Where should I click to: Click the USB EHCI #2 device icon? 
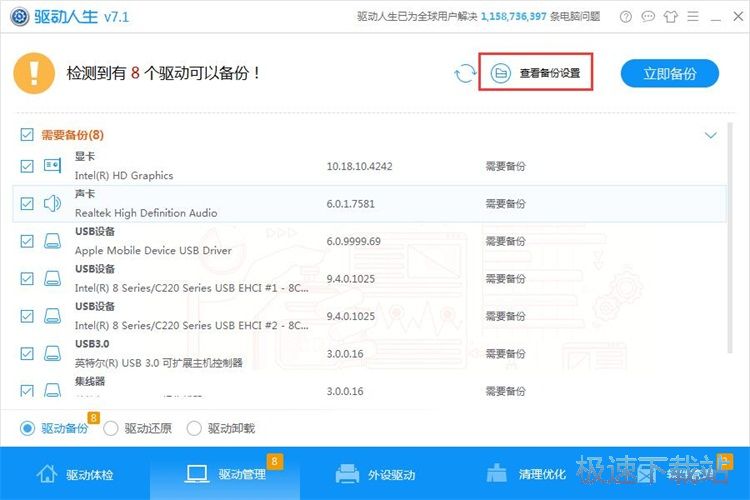click(x=52, y=316)
